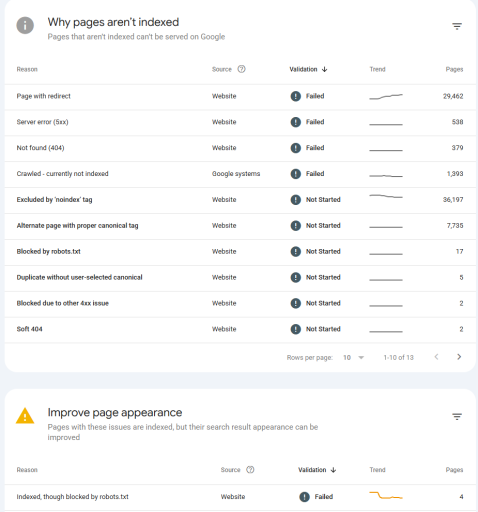Image resolution: width=478 pixels, height=512 pixels.
Task: Open the Page with redirect row
Action: tap(240, 96)
